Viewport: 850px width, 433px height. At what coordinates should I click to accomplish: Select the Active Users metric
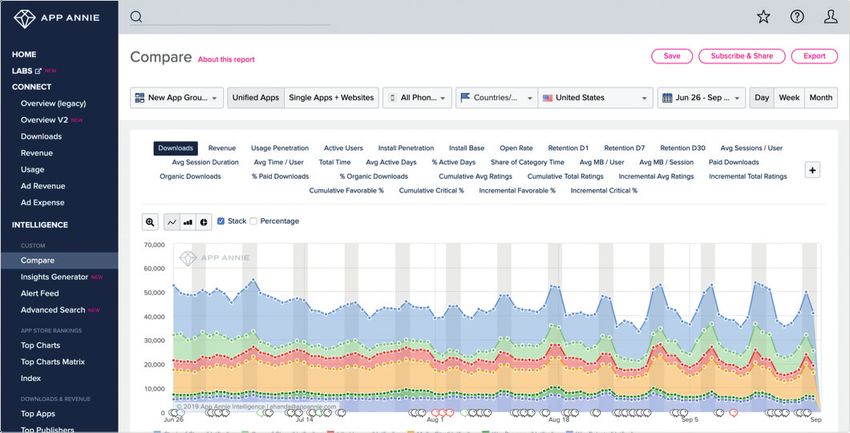point(343,148)
